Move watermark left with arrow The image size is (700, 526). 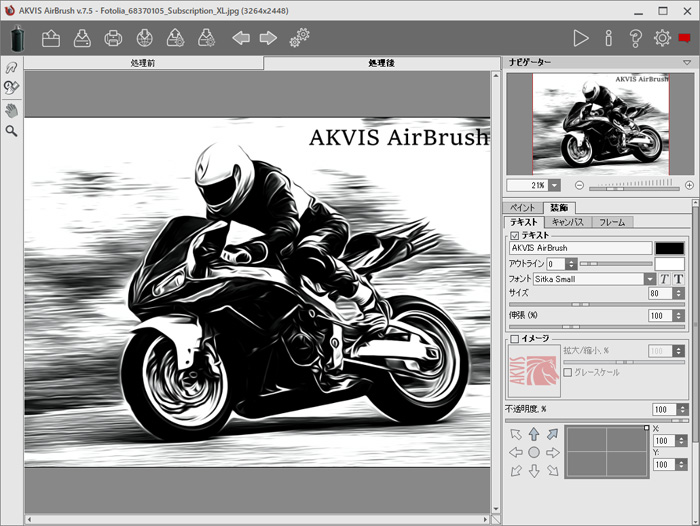(516, 452)
